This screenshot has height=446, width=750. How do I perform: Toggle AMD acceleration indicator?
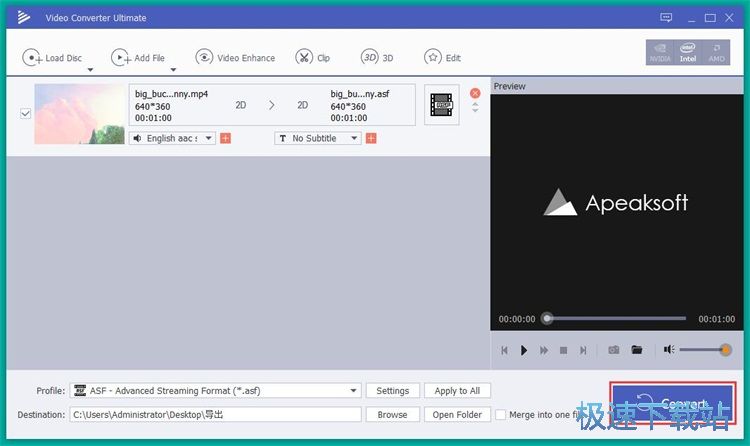click(716, 52)
